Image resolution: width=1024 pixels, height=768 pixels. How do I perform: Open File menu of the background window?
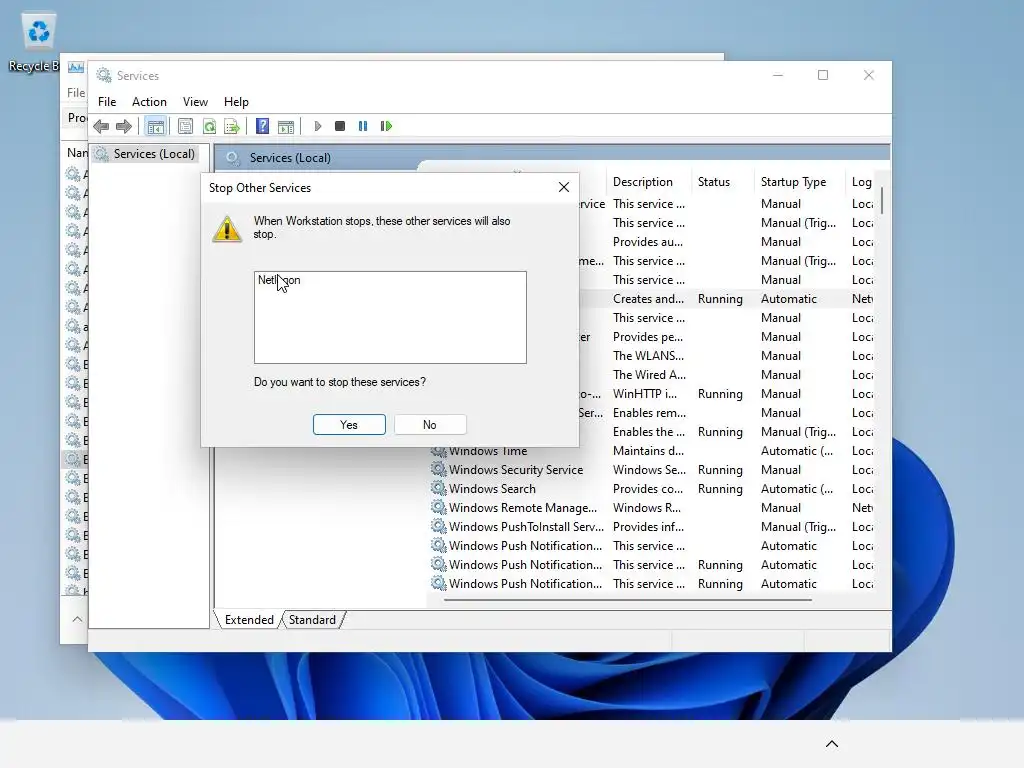click(x=76, y=93)
